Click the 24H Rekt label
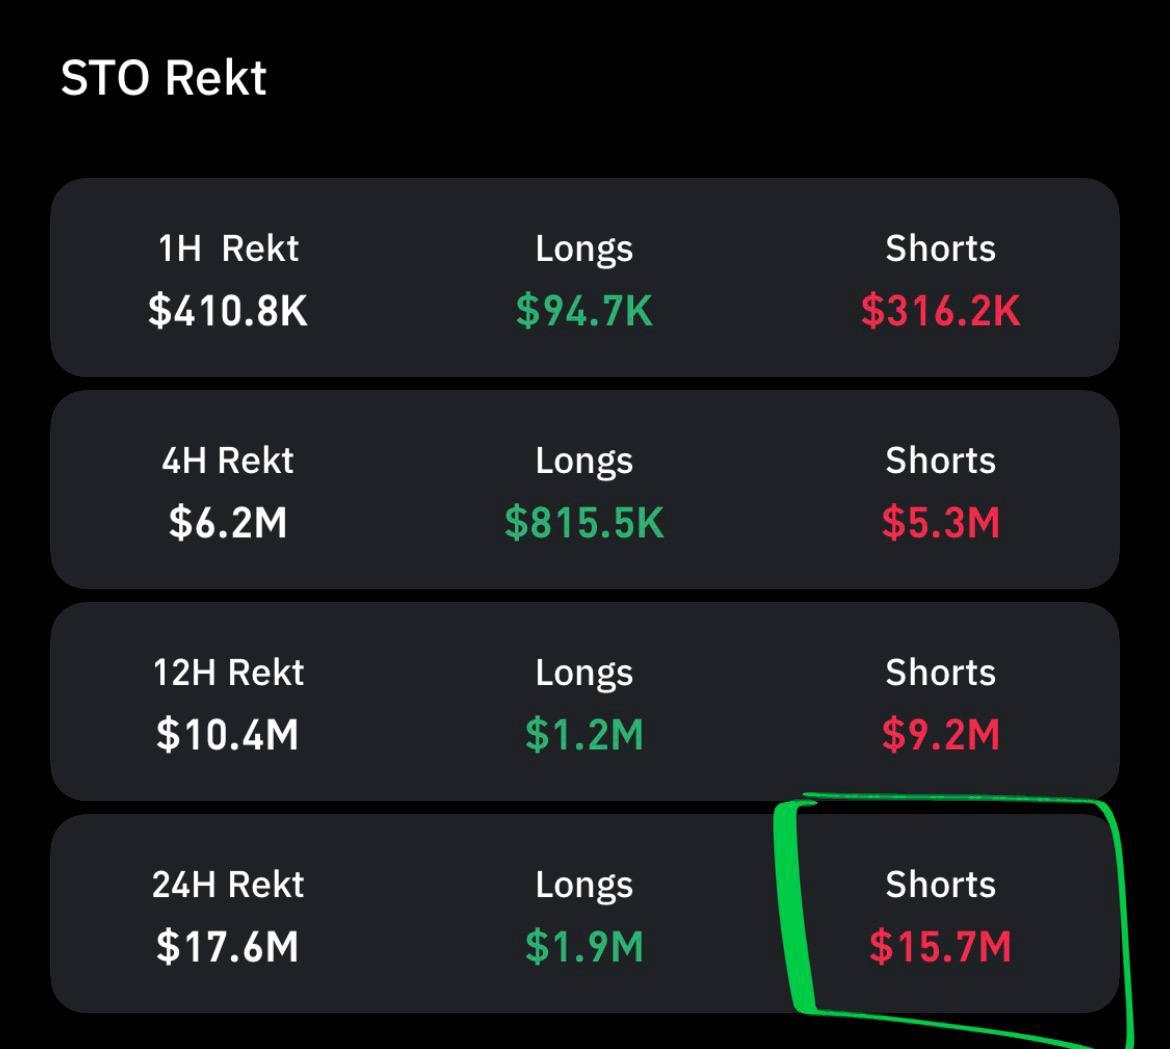This screenshot has height=1049, width=1170. pos(228,884)
